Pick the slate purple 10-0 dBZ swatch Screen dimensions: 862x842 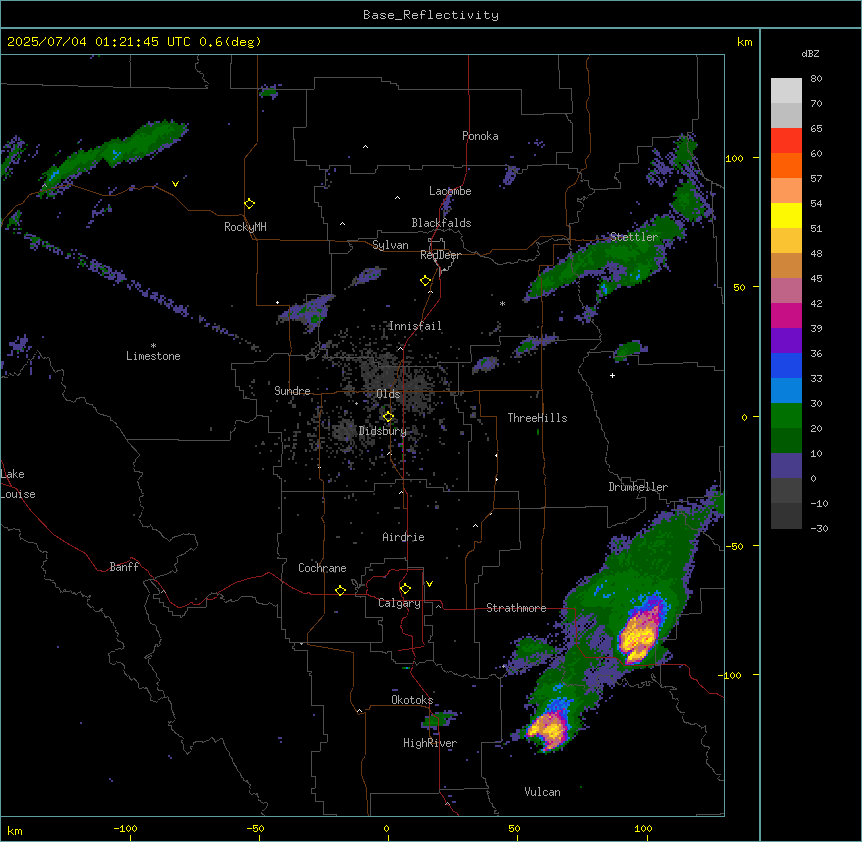[x=786, y=466]
